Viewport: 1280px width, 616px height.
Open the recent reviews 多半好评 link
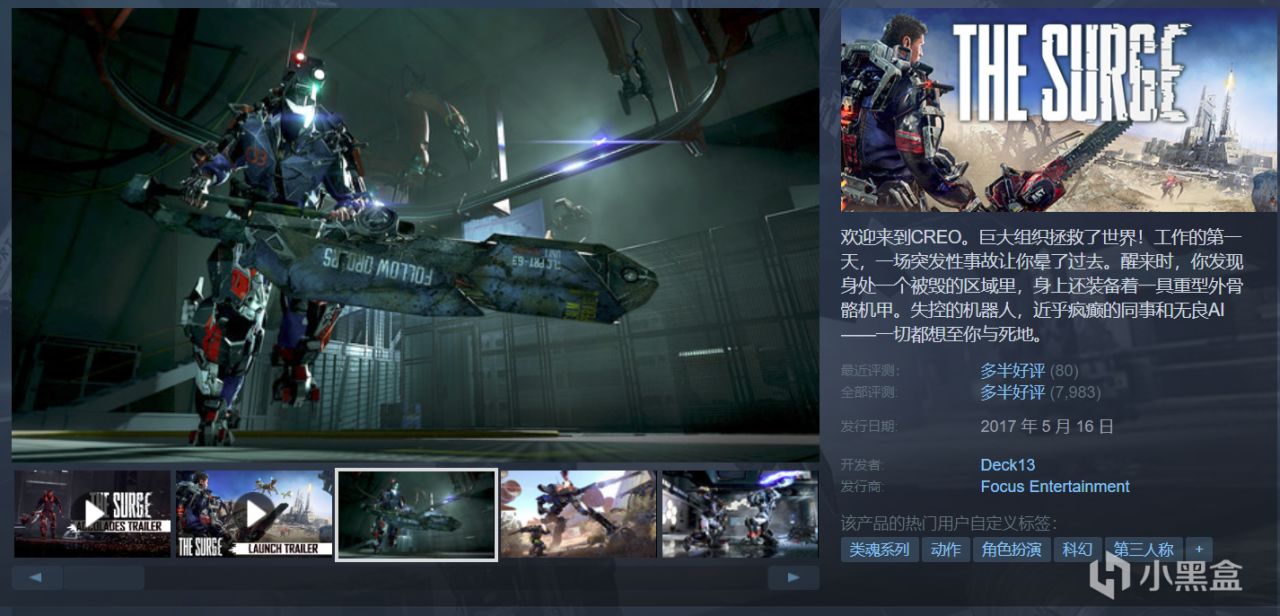pyautogui.click(x=1012, y=370)
